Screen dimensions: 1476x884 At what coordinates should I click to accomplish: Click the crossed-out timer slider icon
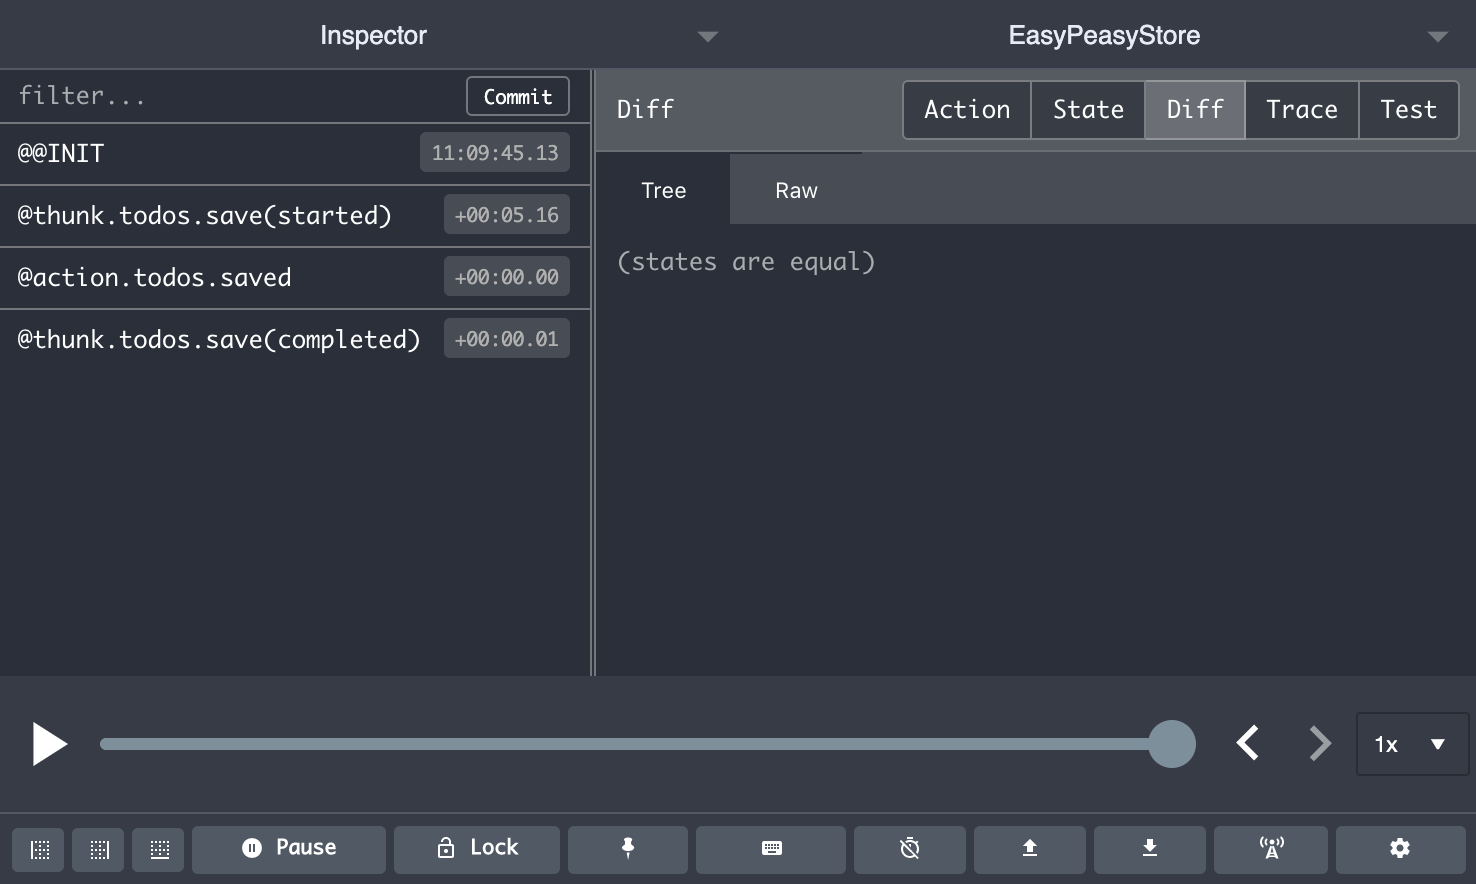tap(910, 849)
